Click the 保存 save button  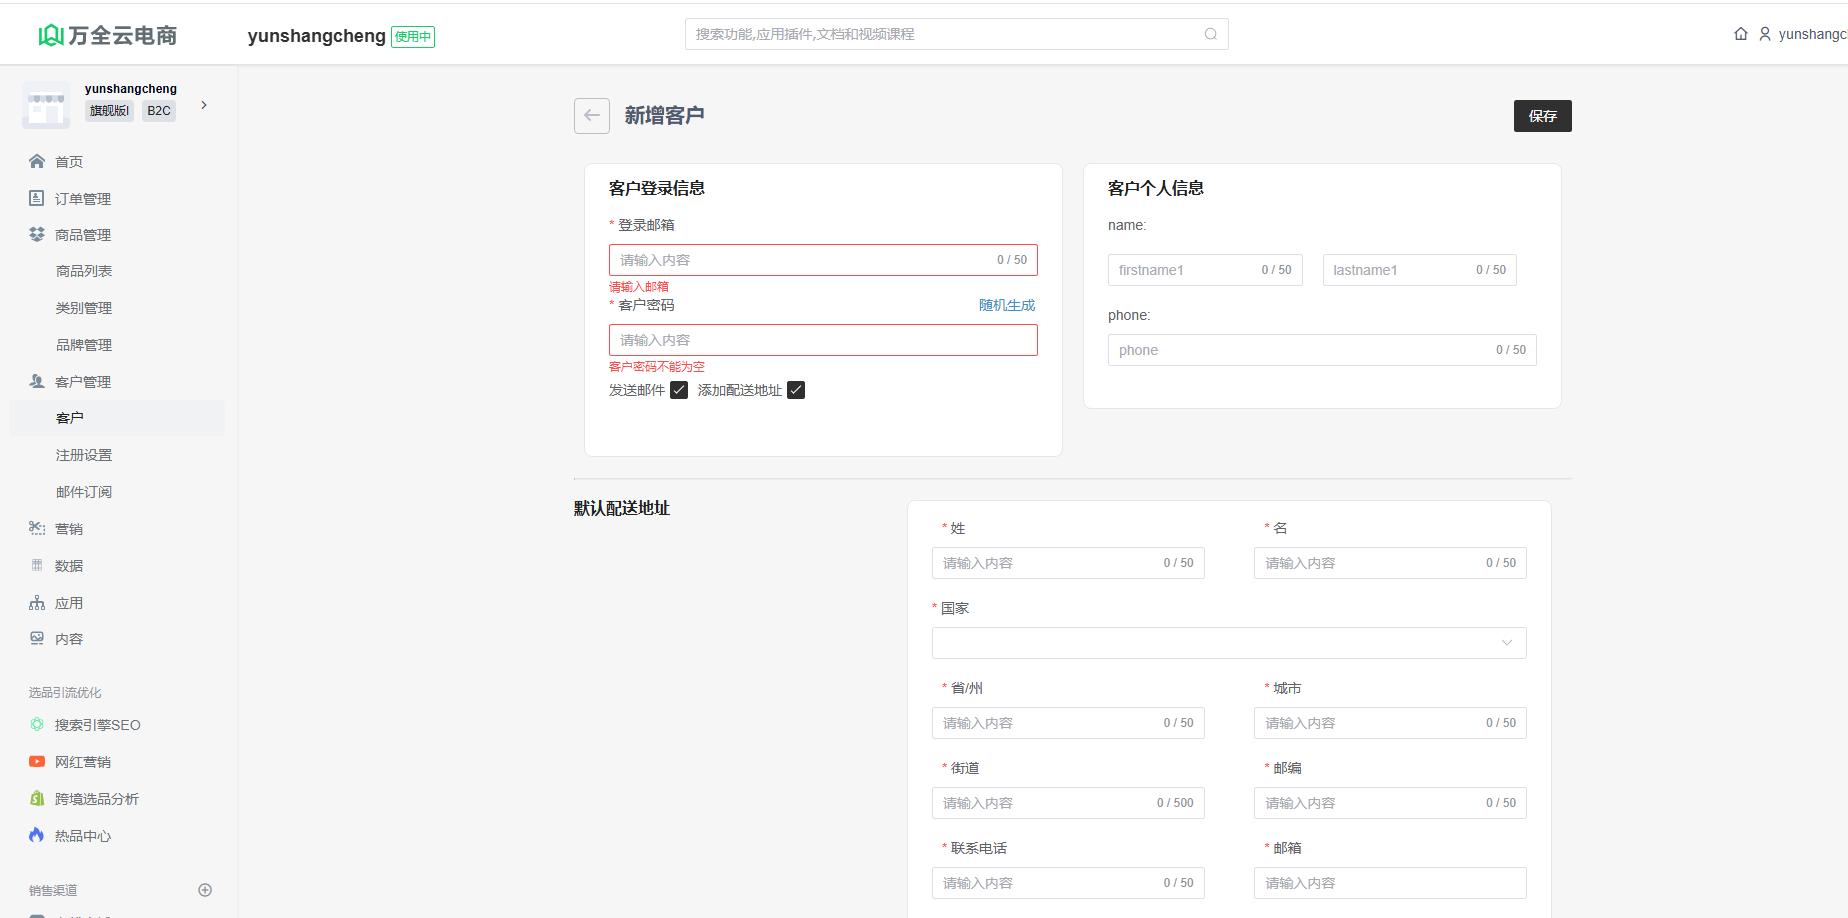tap(1542, 116)
